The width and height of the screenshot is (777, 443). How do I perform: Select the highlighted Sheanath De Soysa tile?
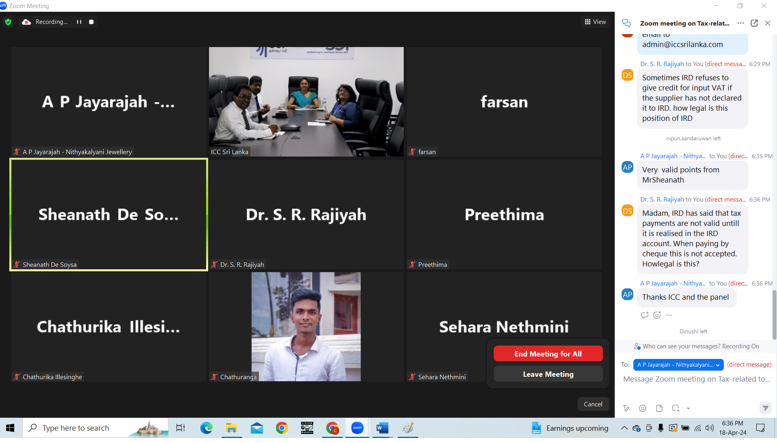109,215
